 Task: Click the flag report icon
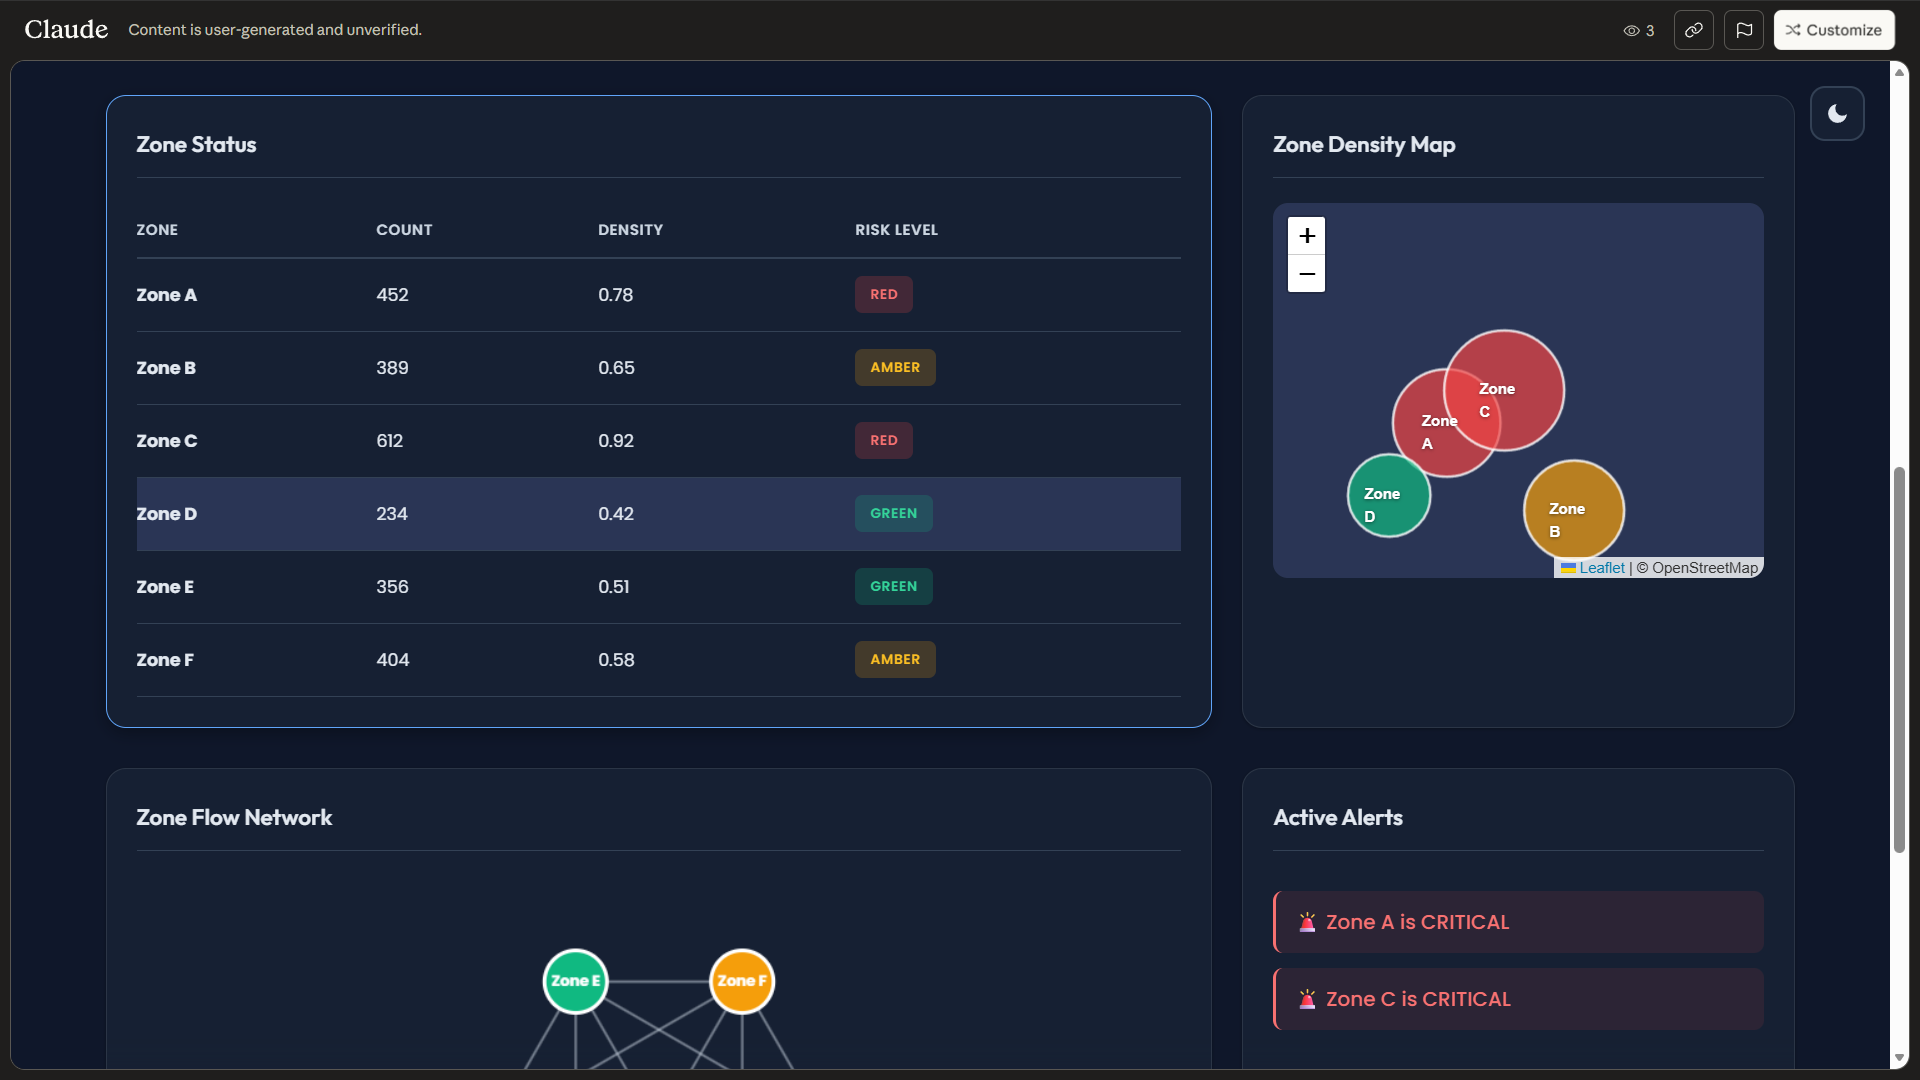click(1743, 30)
